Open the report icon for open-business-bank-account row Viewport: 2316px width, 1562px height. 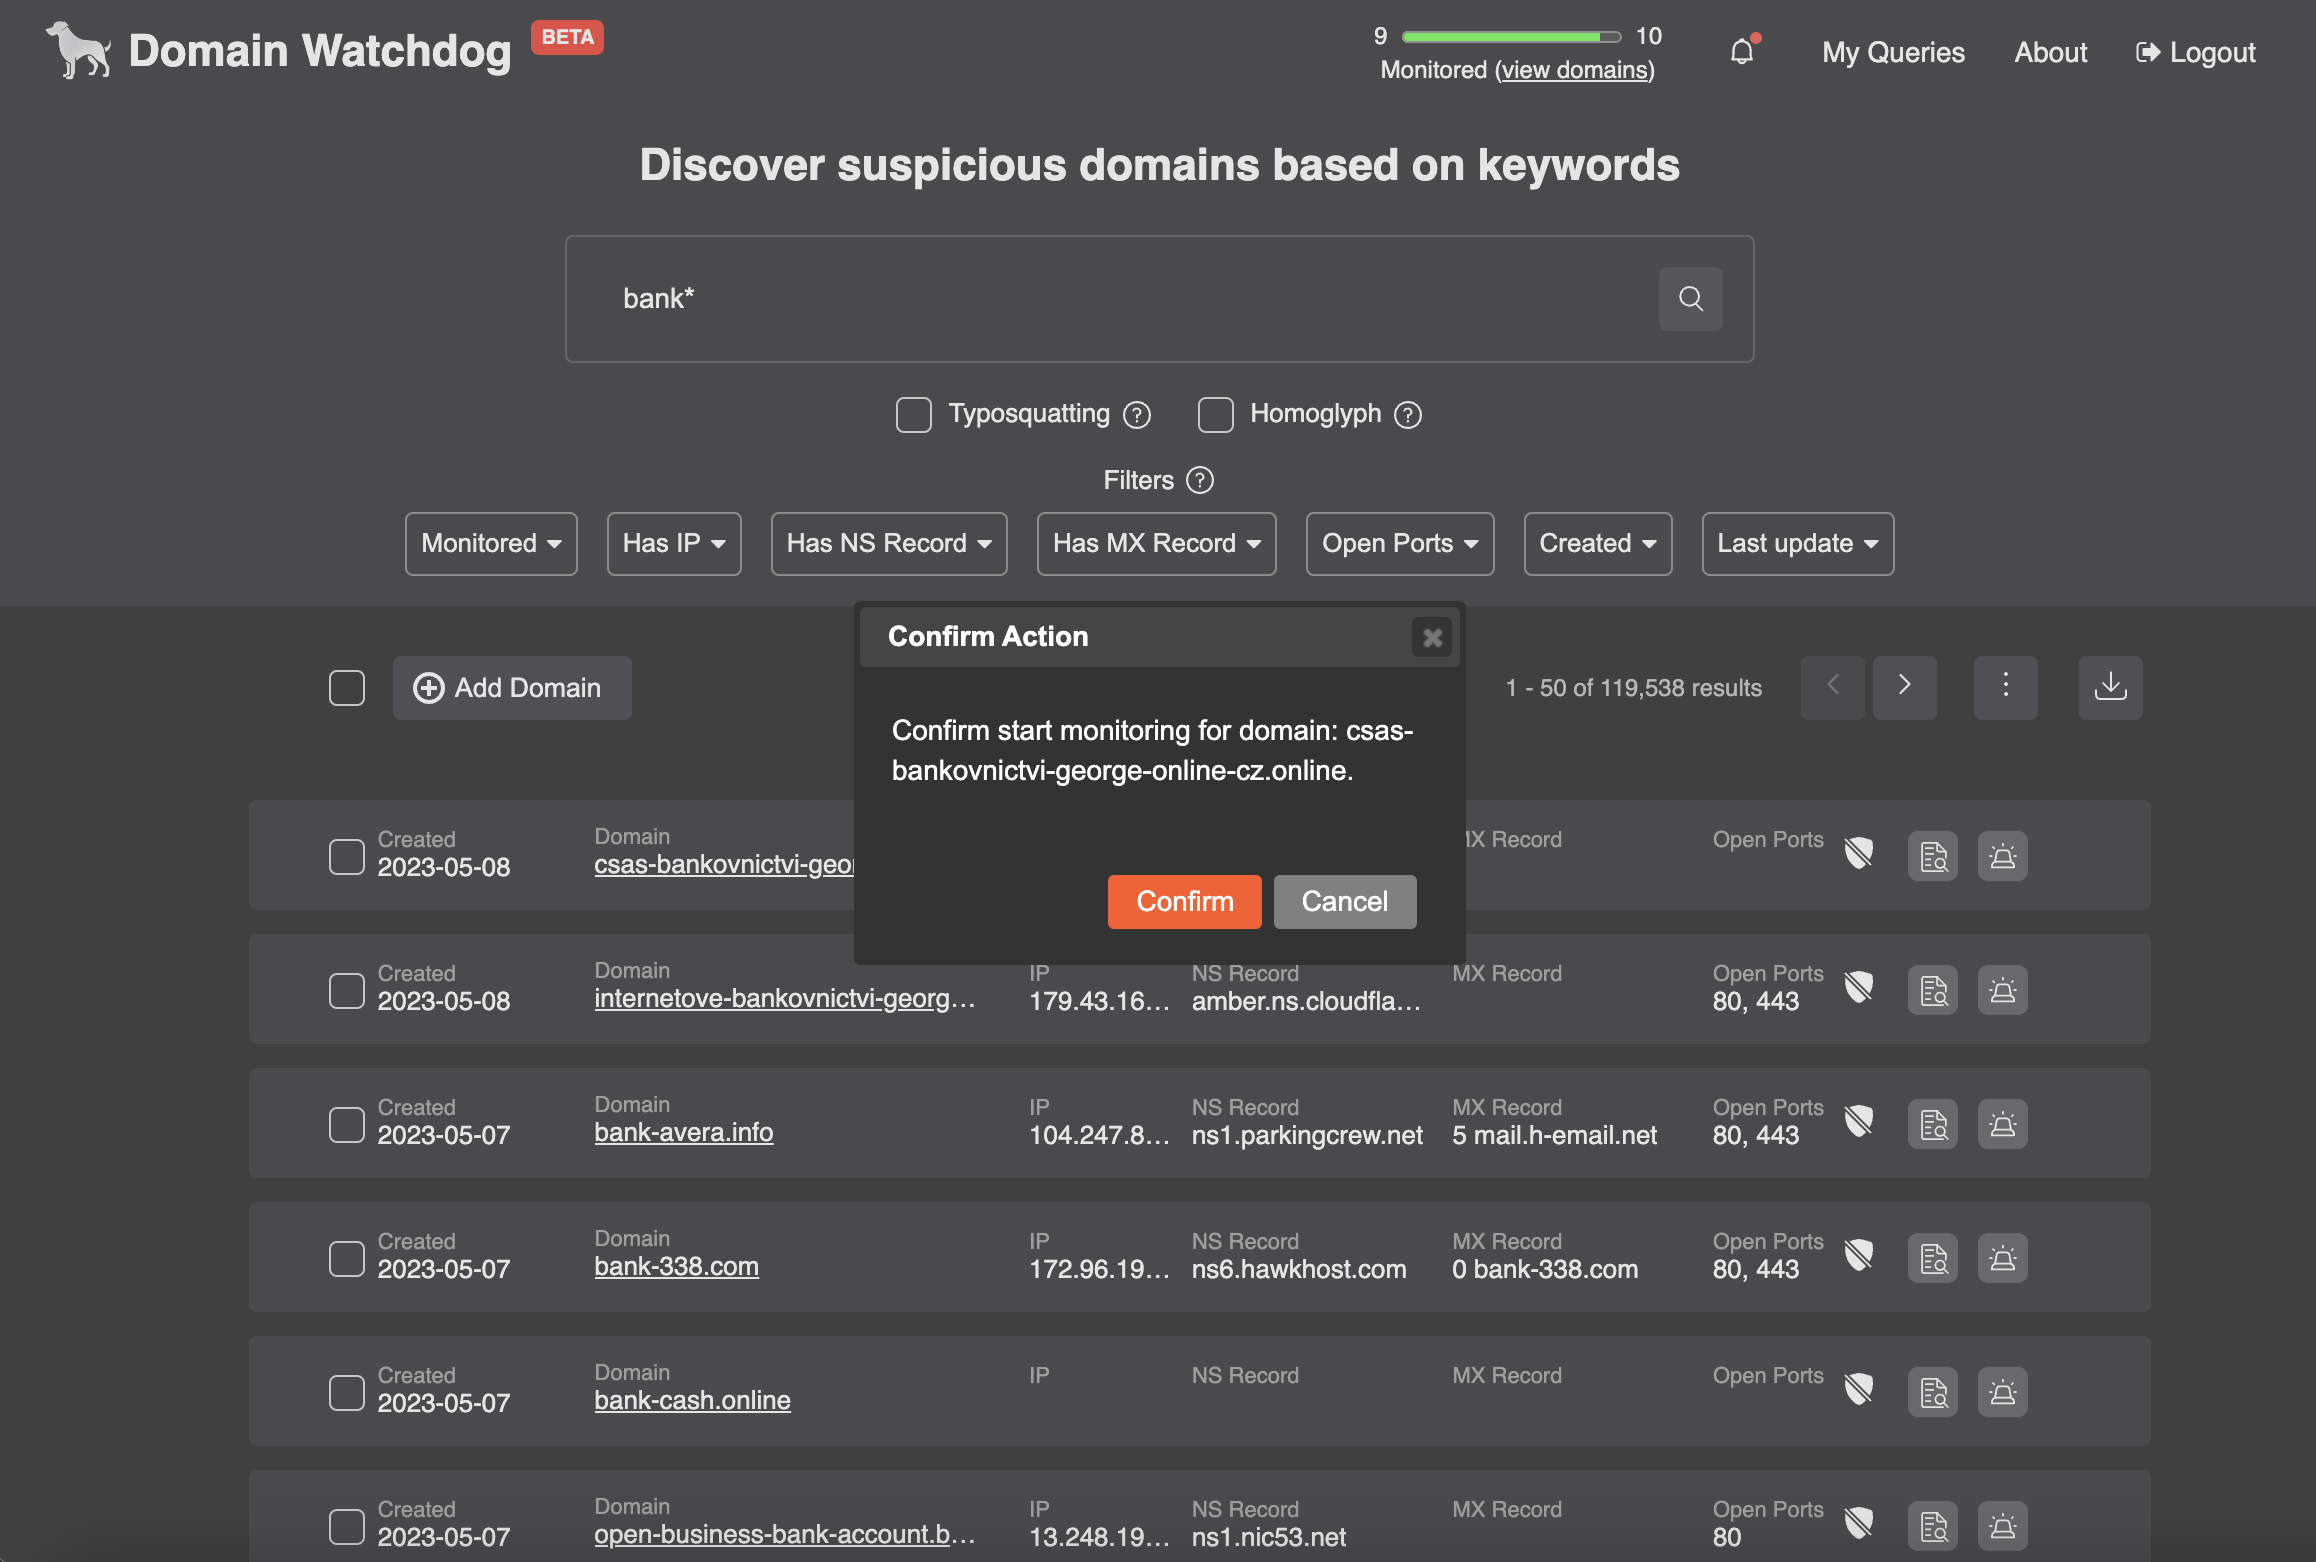(x=1933, y=1526)
